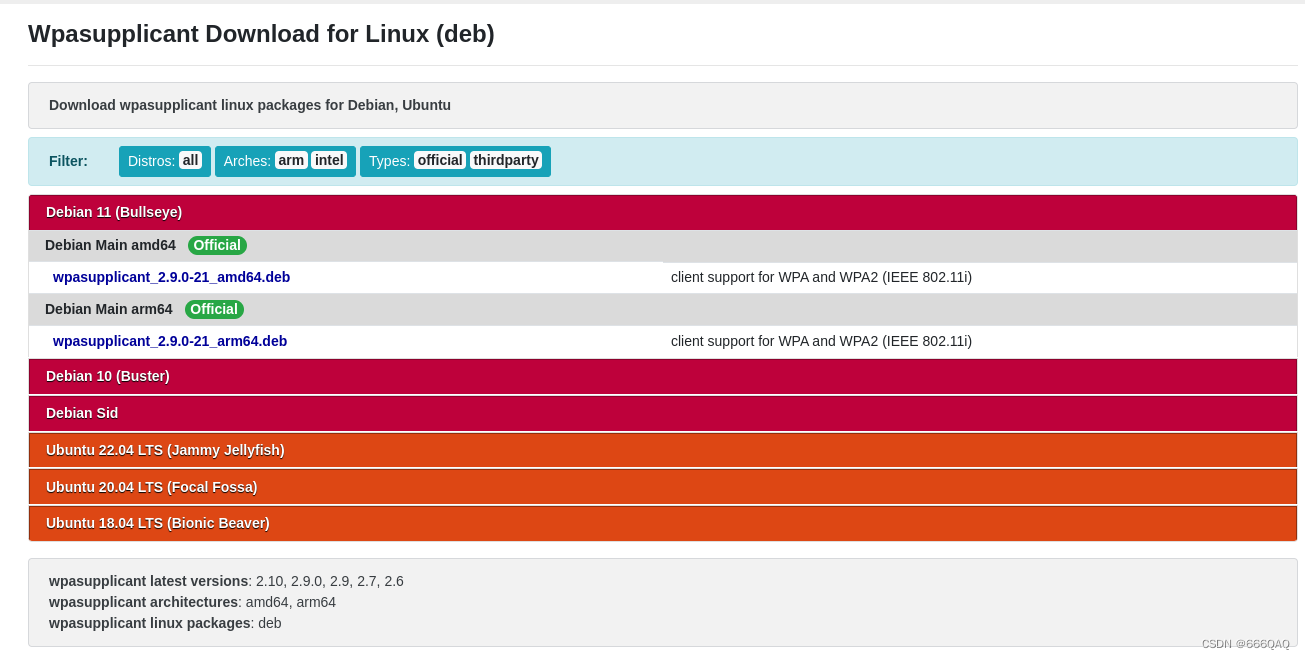Select the Debian Main amd64 repository row
The height and width of the screenshot is (659, 1305).
pos(110,245)
